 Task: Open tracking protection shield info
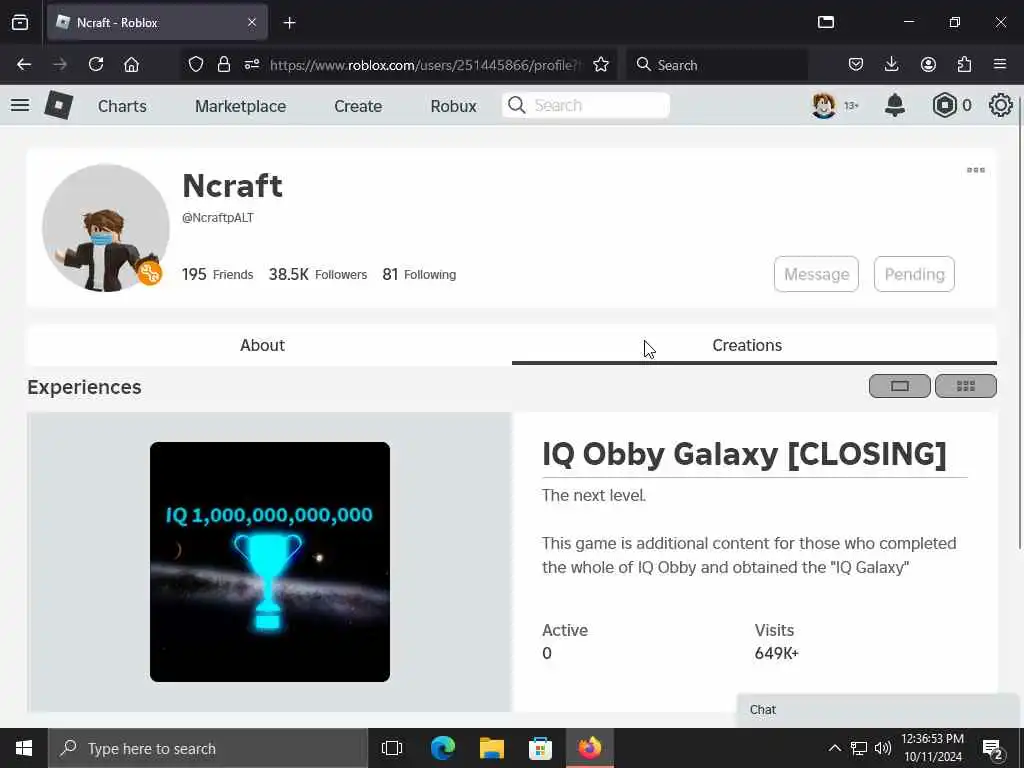click(196, 65)
